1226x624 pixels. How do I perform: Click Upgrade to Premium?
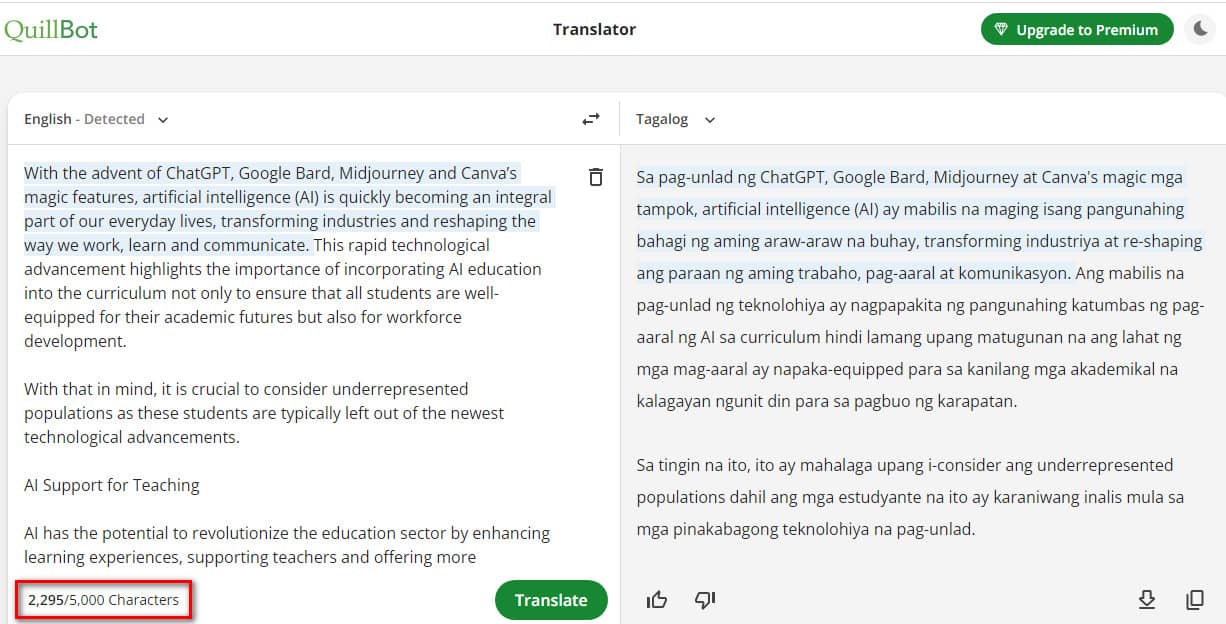[1077, 30]
